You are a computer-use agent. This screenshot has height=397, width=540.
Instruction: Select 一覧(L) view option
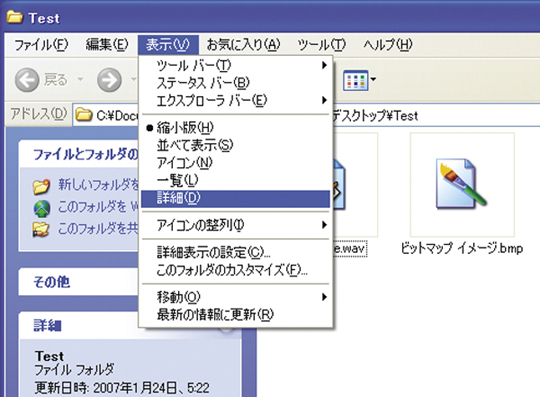(x=235, y=180)
